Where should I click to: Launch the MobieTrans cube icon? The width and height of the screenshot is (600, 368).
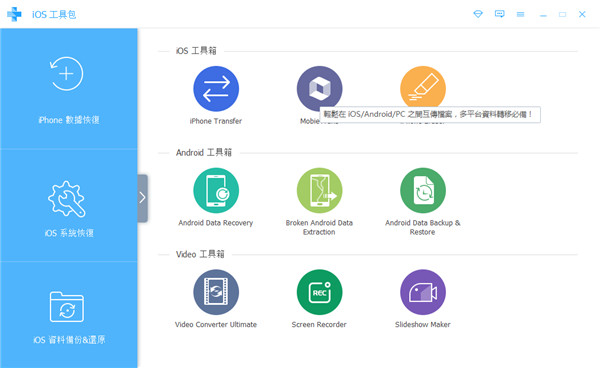(x=320, y=89)
